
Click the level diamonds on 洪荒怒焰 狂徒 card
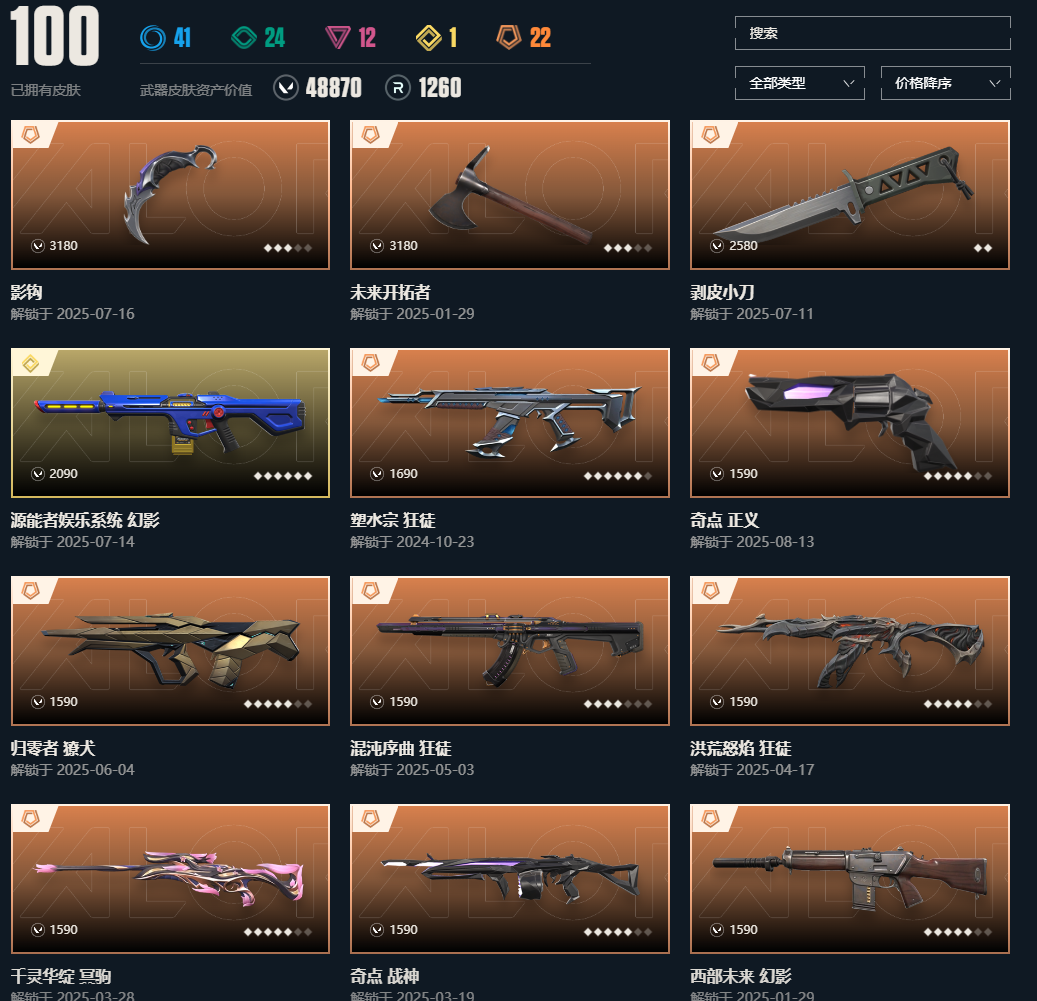coord(958,704)
